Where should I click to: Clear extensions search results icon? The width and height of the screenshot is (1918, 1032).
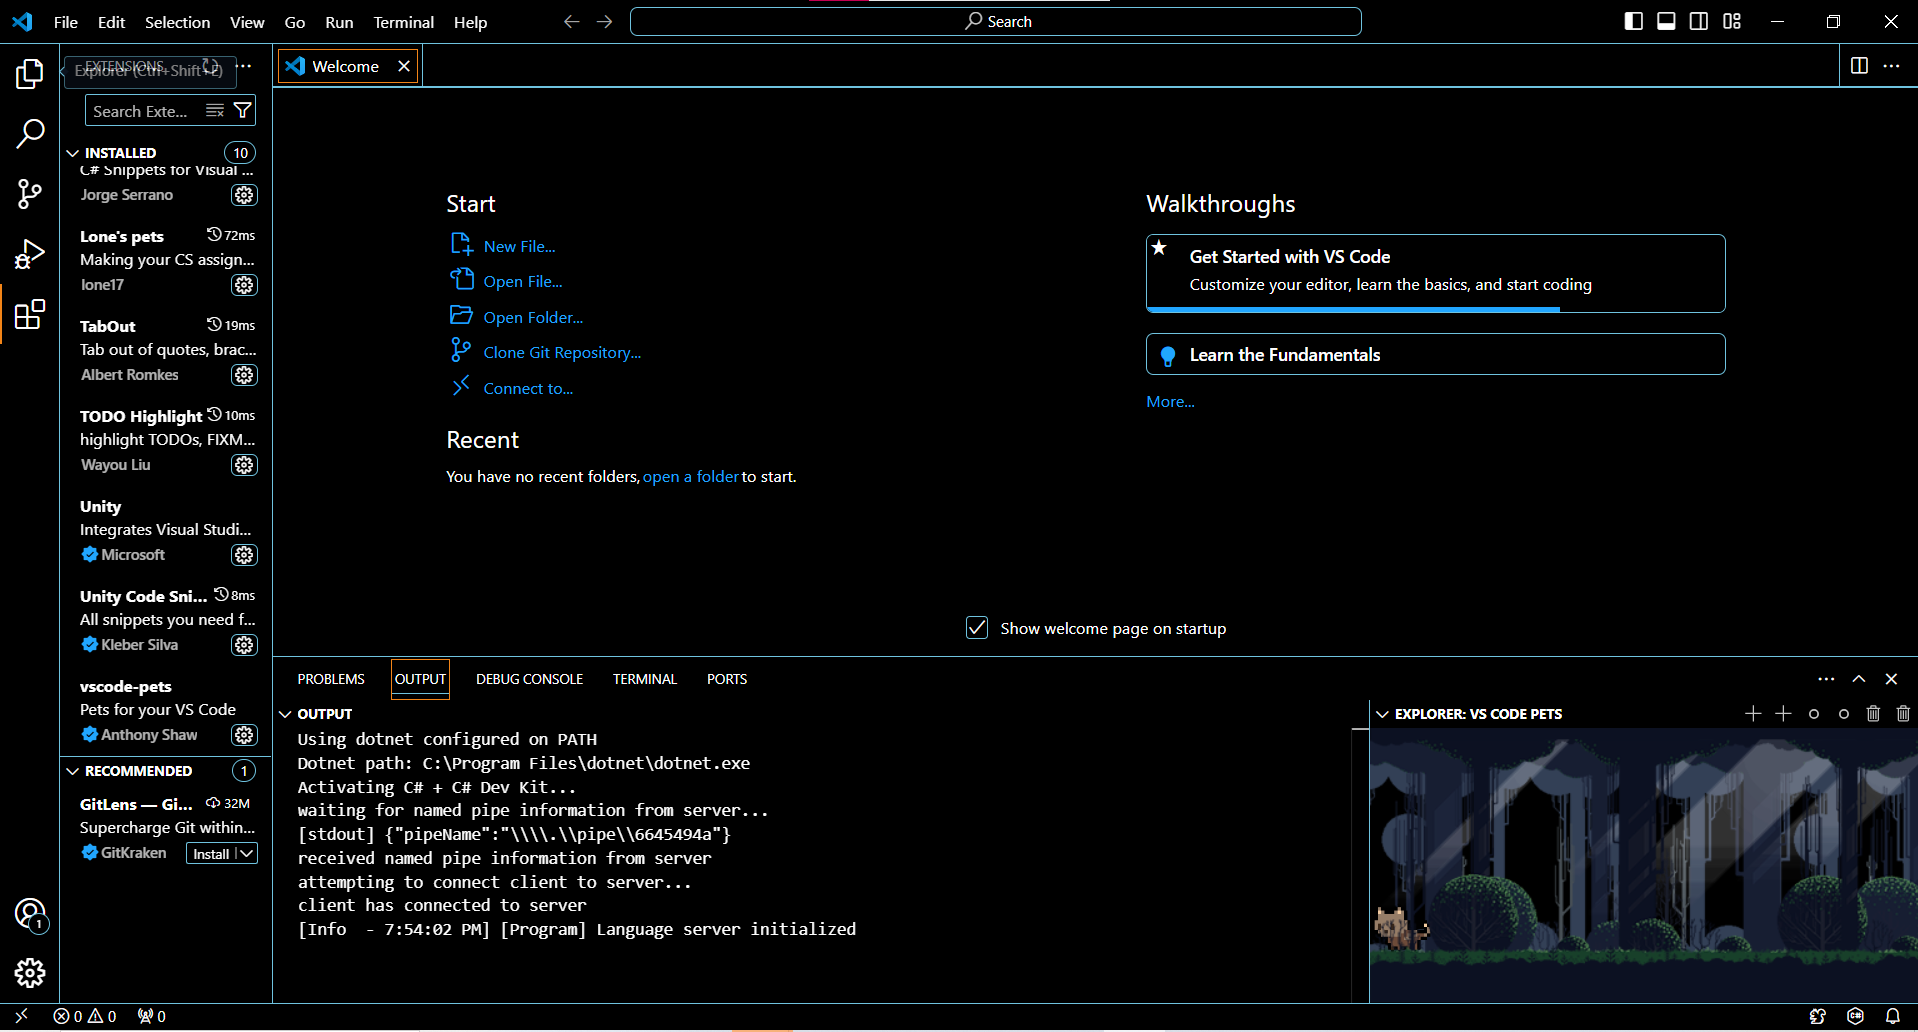215,111
